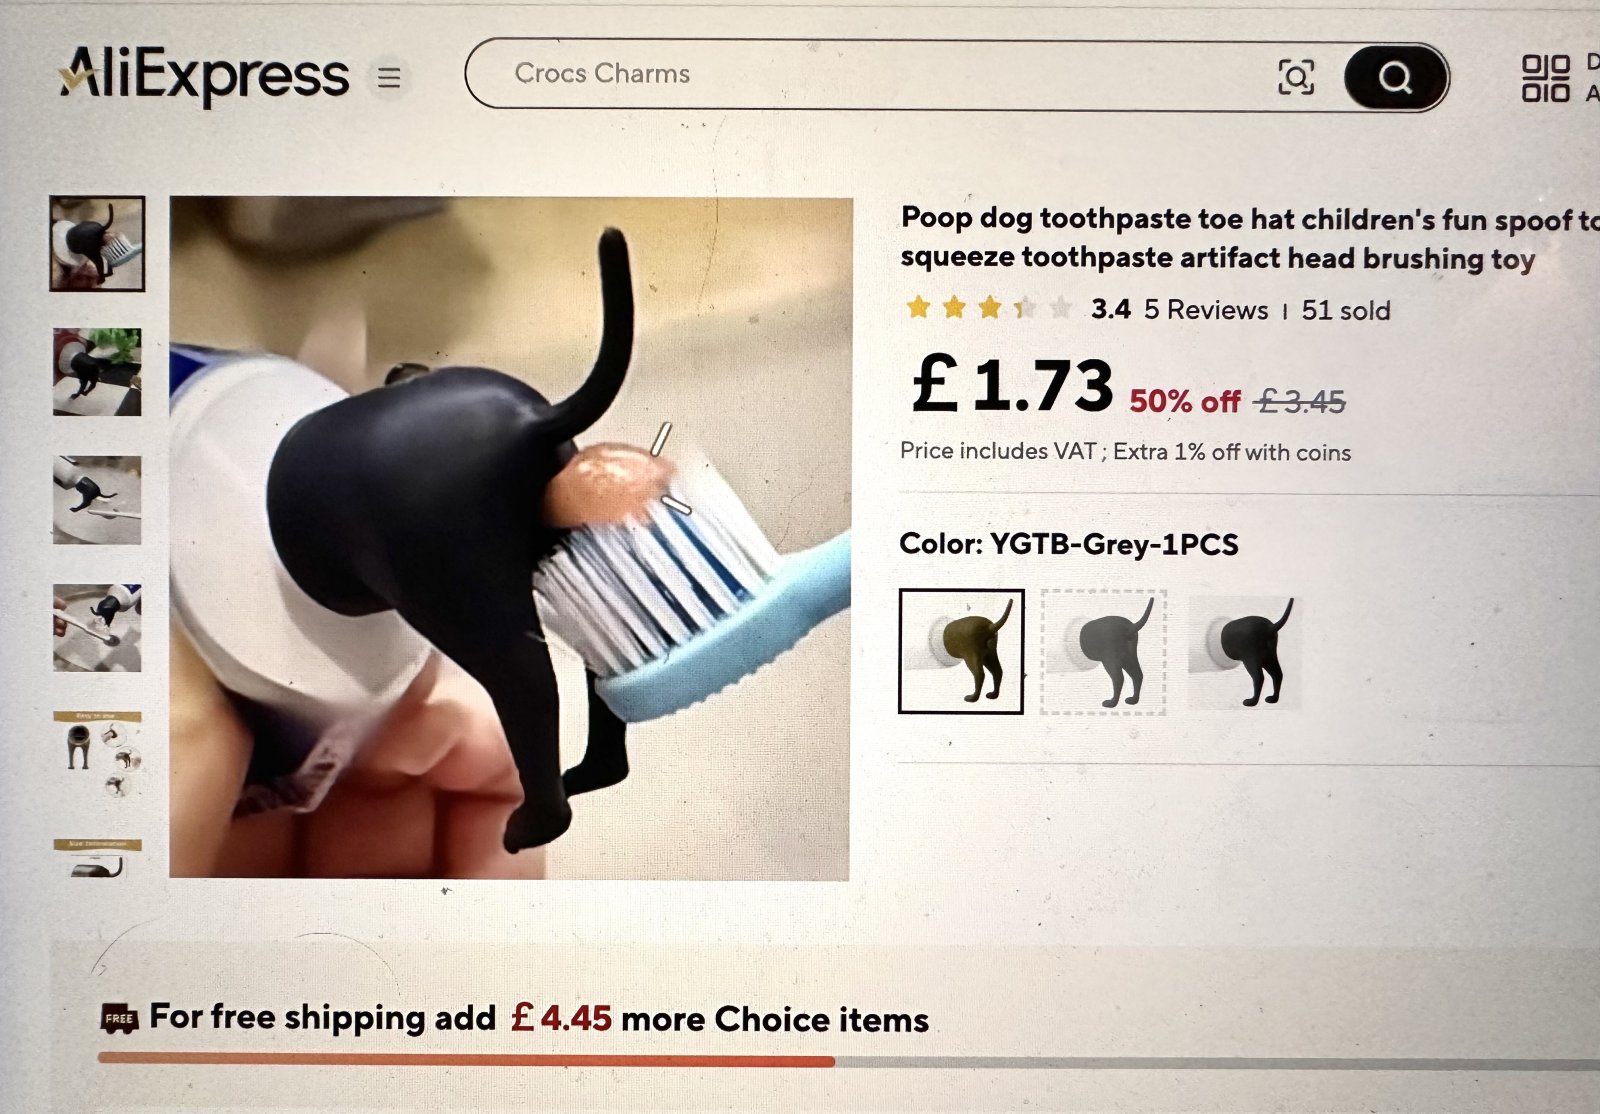Screen dimensions: 1600x1114
Task: Click the star rating icons
Action: pyautogui.click(x=989, y=308)
